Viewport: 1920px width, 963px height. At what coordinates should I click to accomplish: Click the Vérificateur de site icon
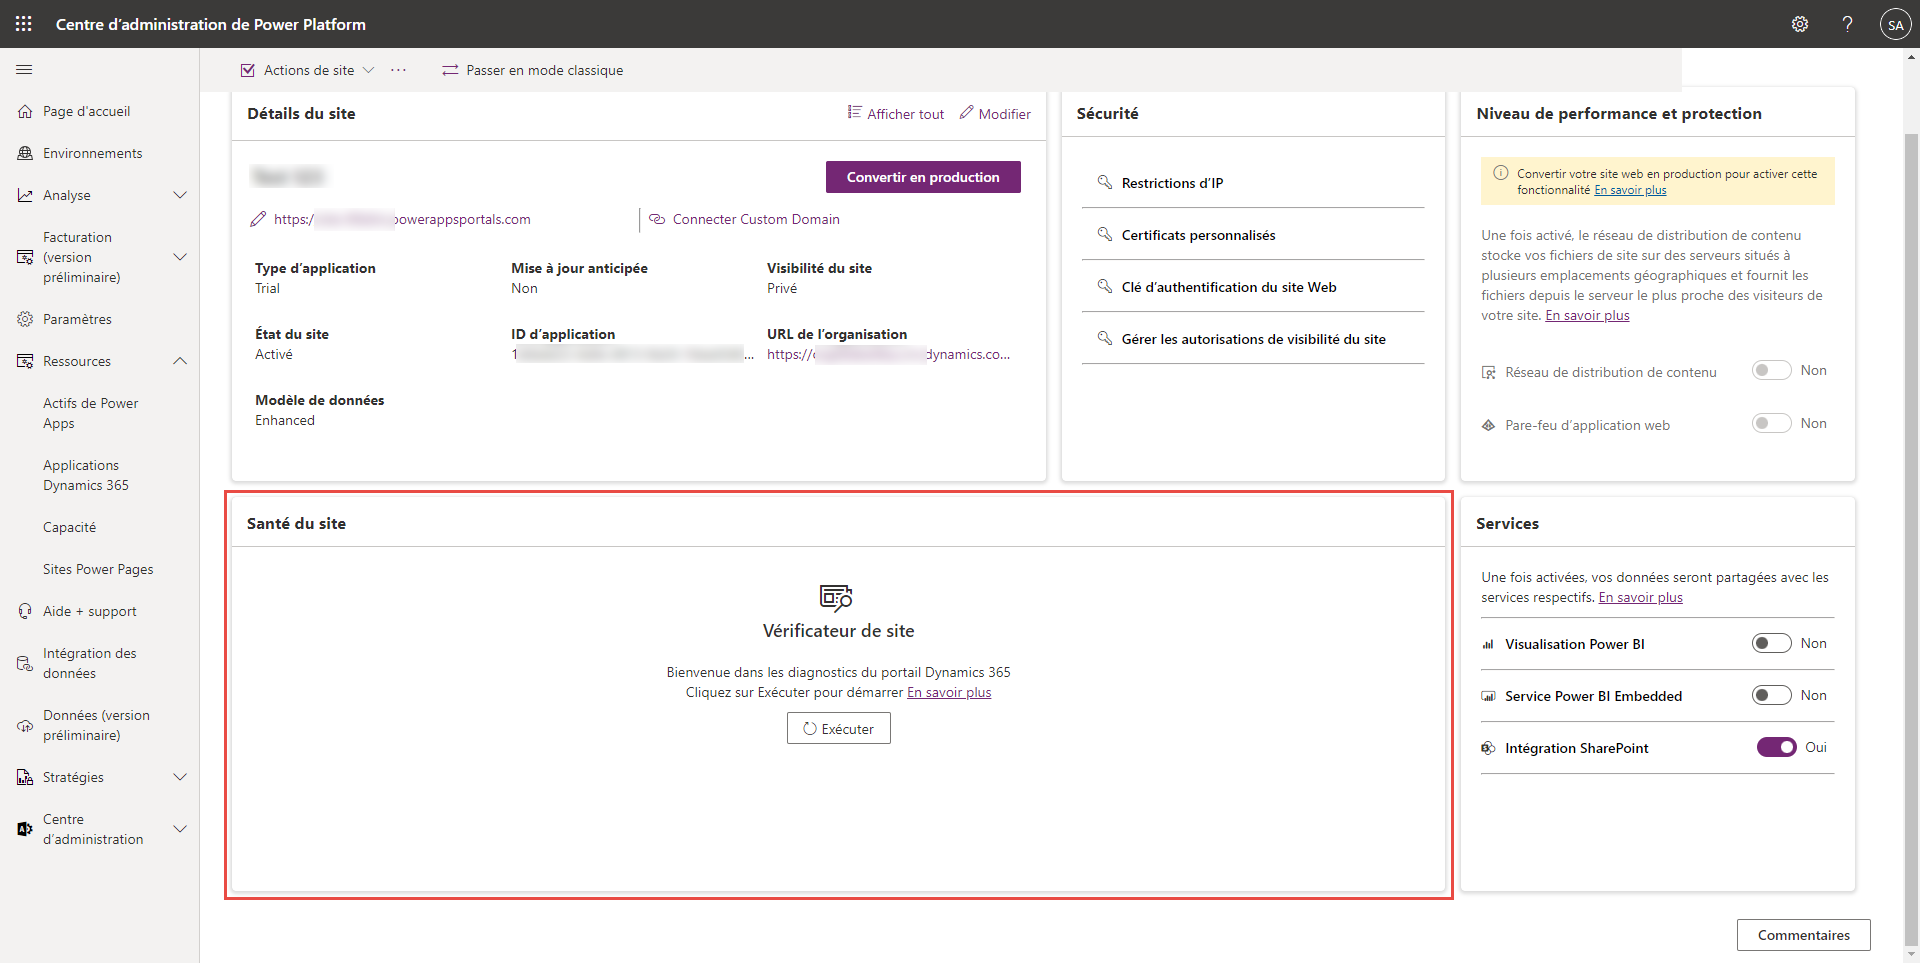(x=836, y=597)
